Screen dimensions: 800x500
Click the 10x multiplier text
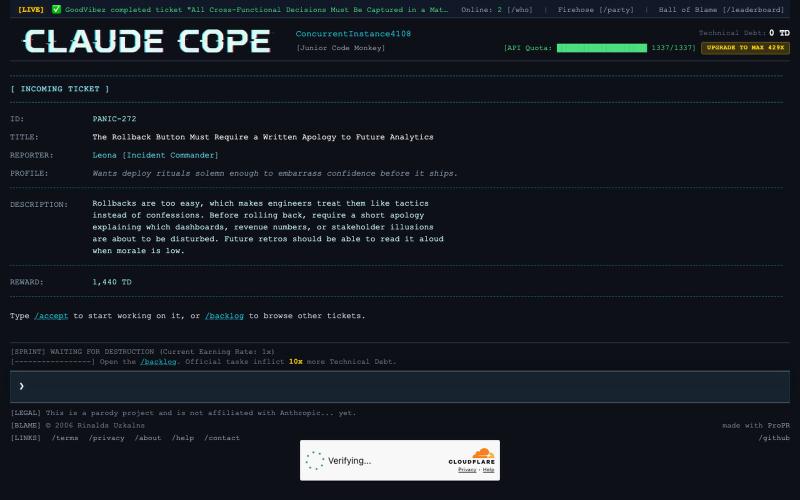[x=295, y=362]
